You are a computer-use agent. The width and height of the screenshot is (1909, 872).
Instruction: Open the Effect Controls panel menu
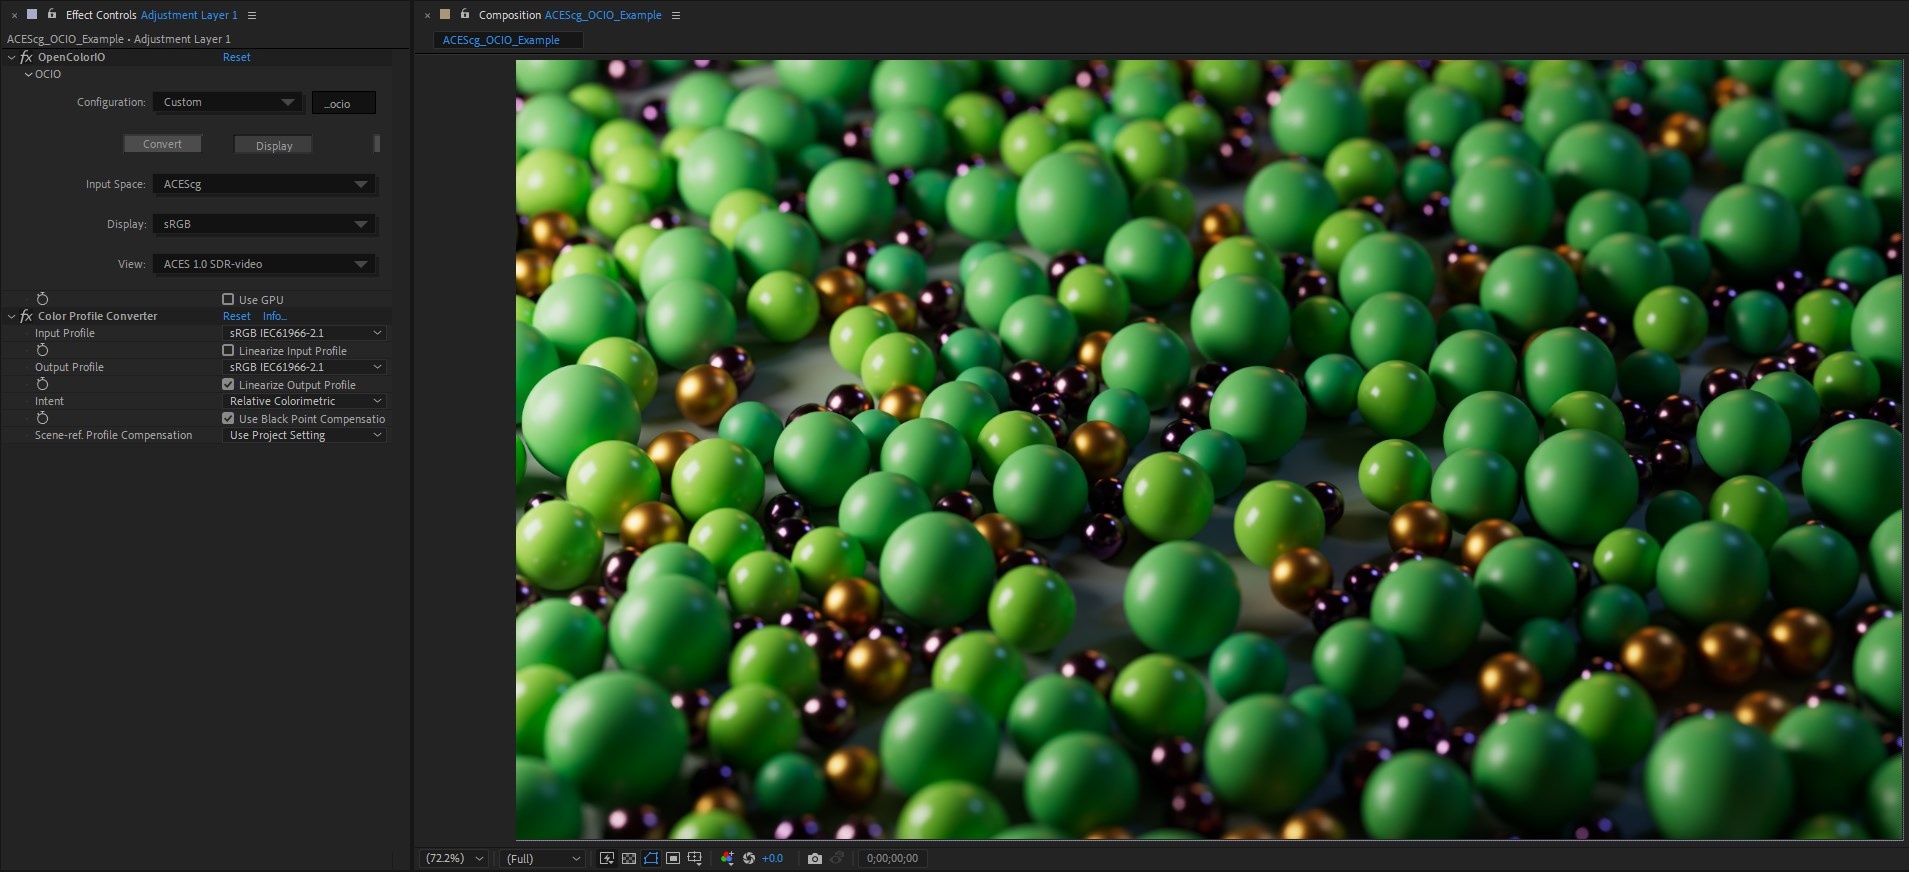pos(252,15)
